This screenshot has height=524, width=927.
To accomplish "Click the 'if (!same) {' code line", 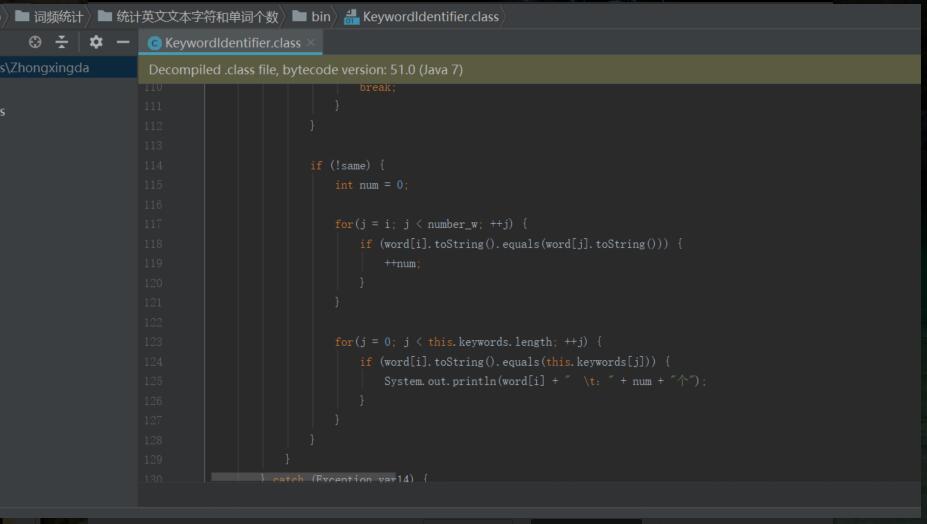I will (x=348, y=166).
